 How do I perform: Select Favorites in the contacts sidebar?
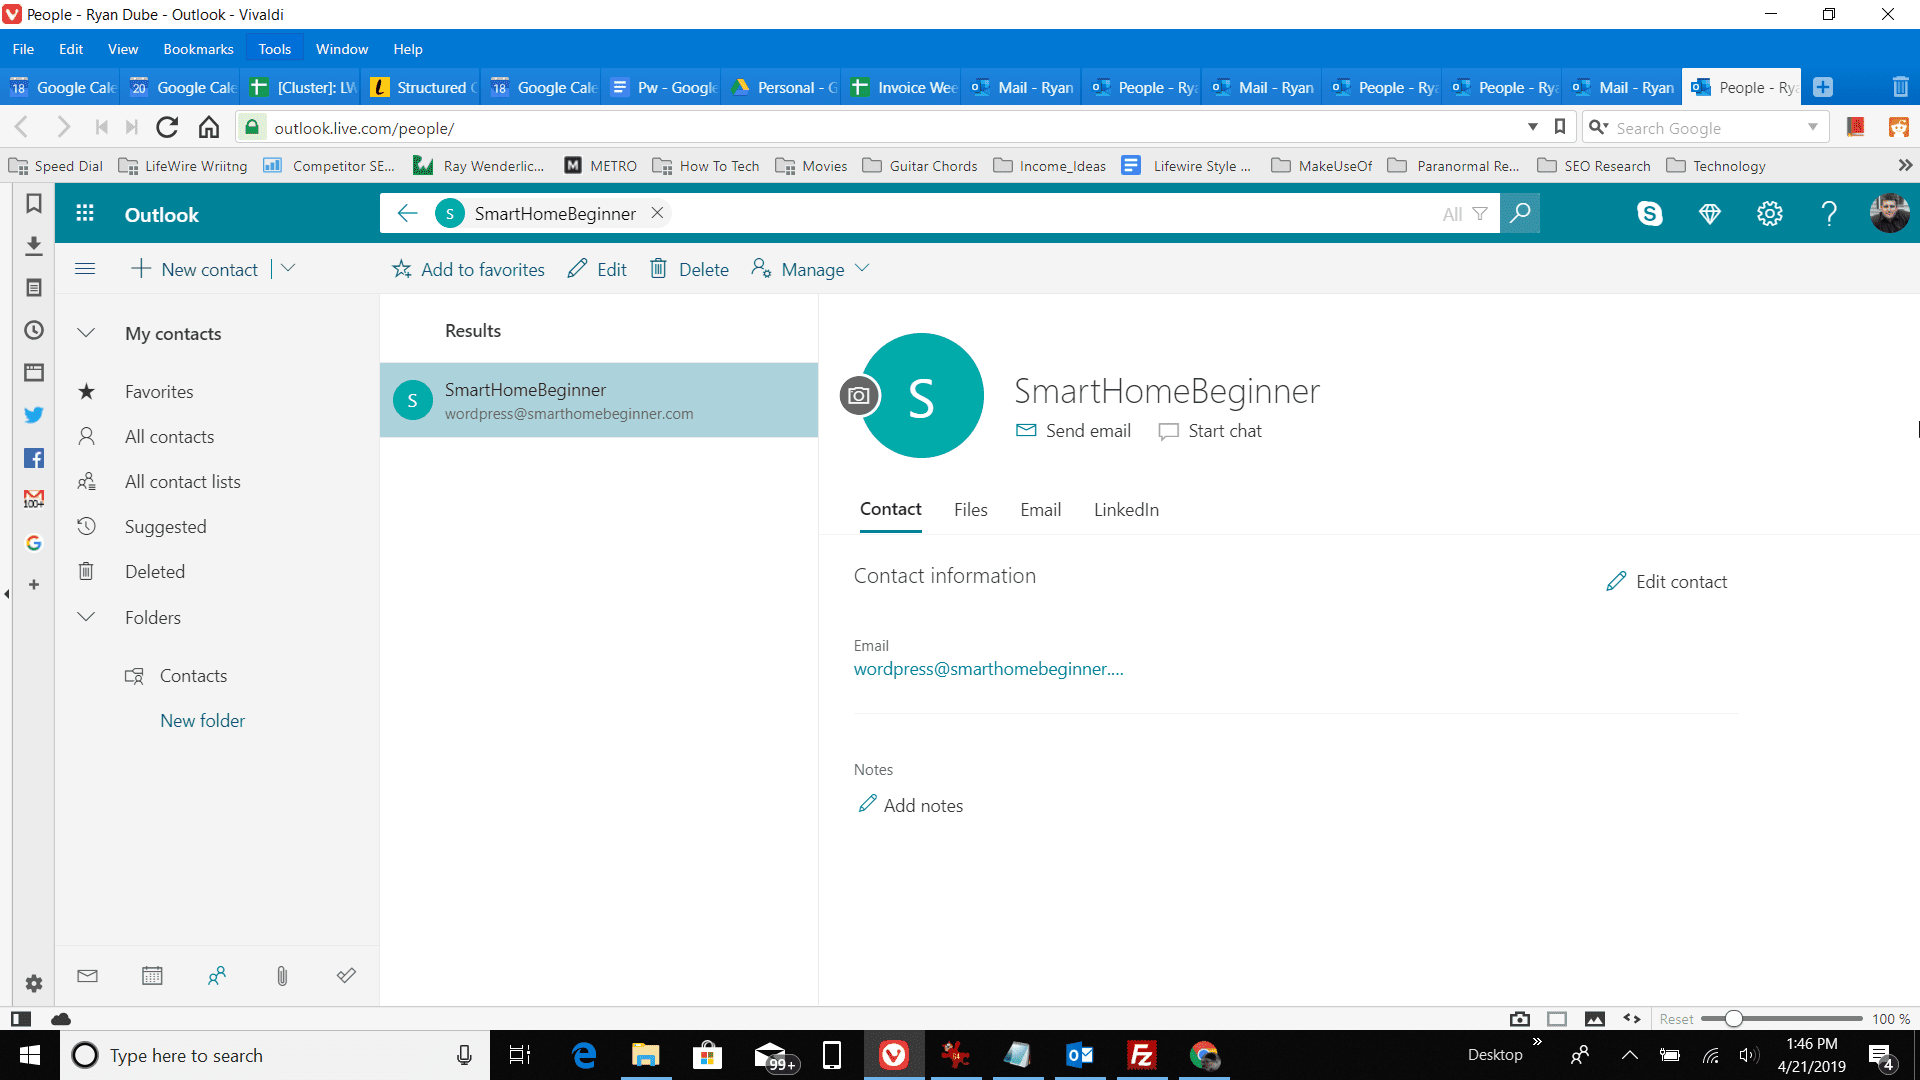pos(159,392)
